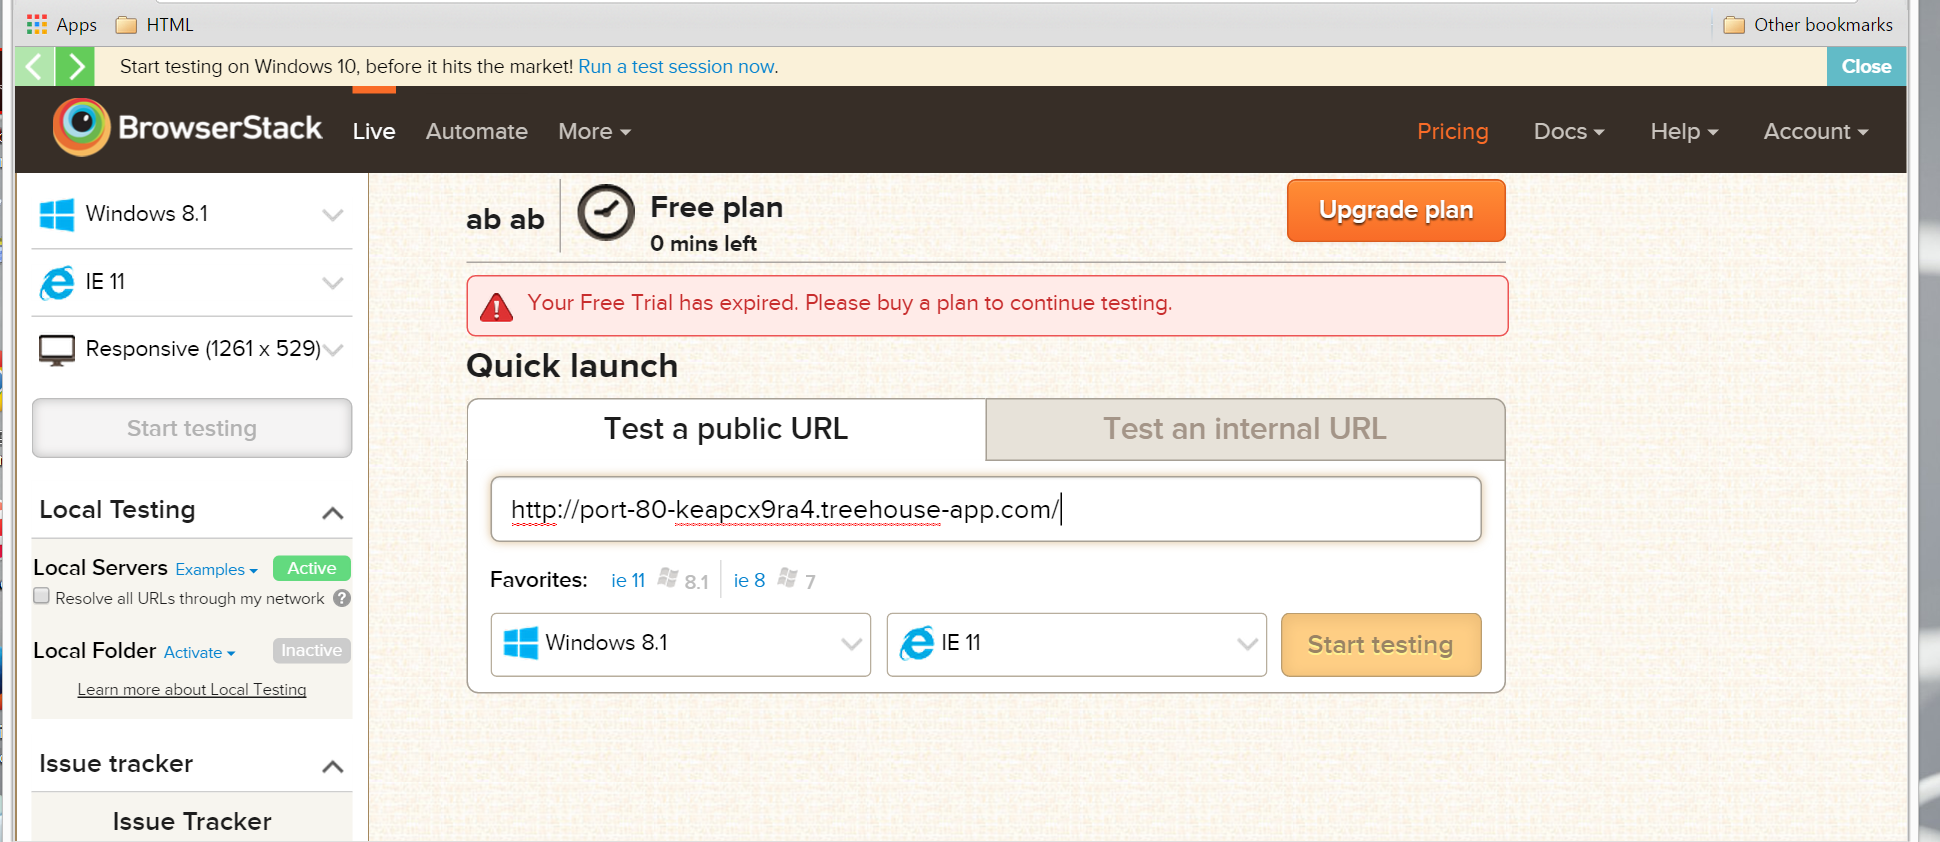Go to next announcement with right arrow
Viewport: 1940px width, 842px height.
pos(75,66)
